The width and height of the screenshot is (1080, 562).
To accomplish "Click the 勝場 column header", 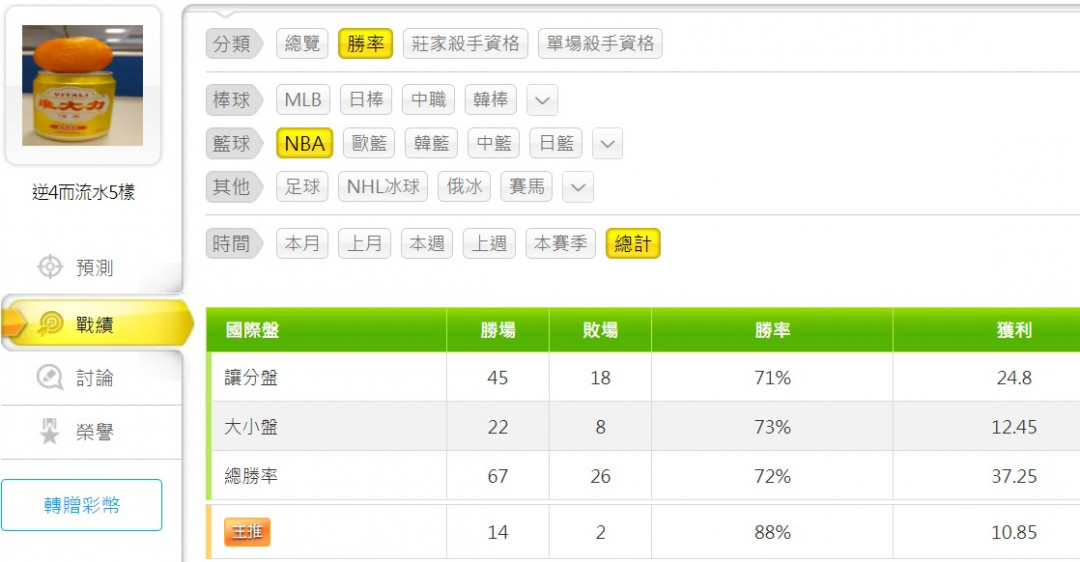I will point(498,330).
